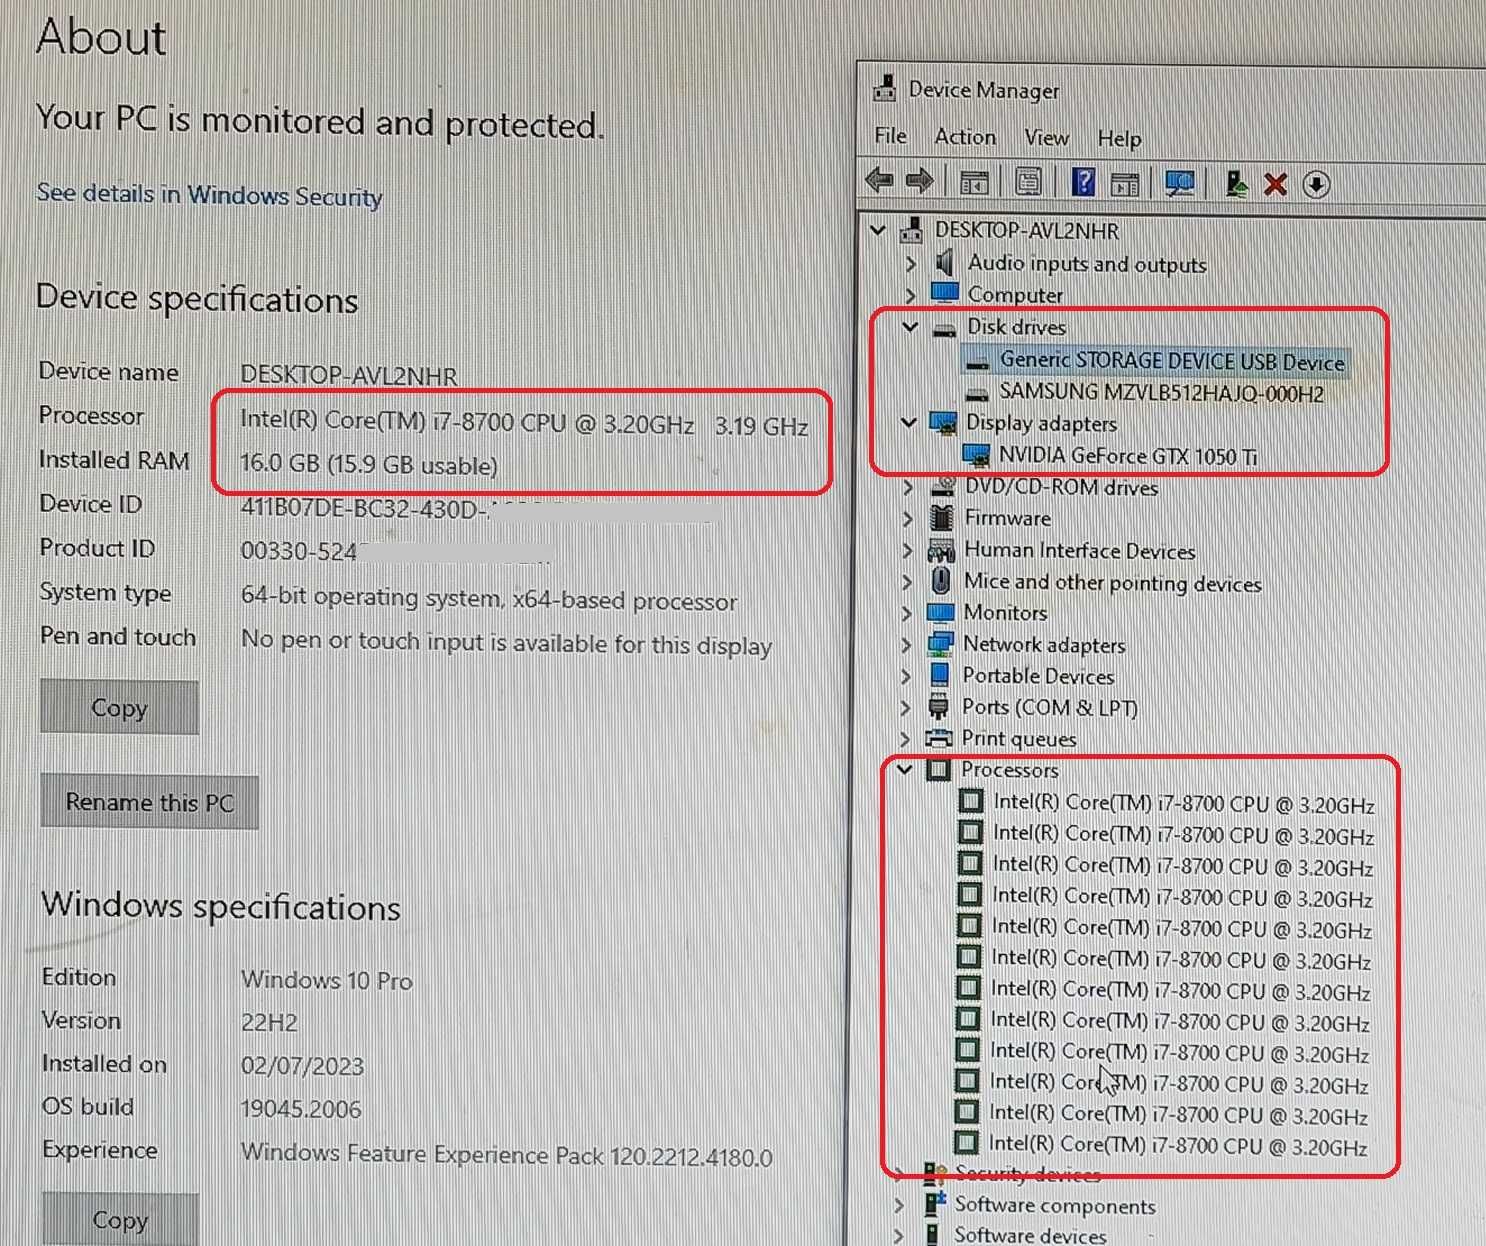The height and width of the screenshot is (1246, 1486).
Task: Click the mouse icon for Mice and pointing devices
Action: pyautogui.click(x=941, y=581)
